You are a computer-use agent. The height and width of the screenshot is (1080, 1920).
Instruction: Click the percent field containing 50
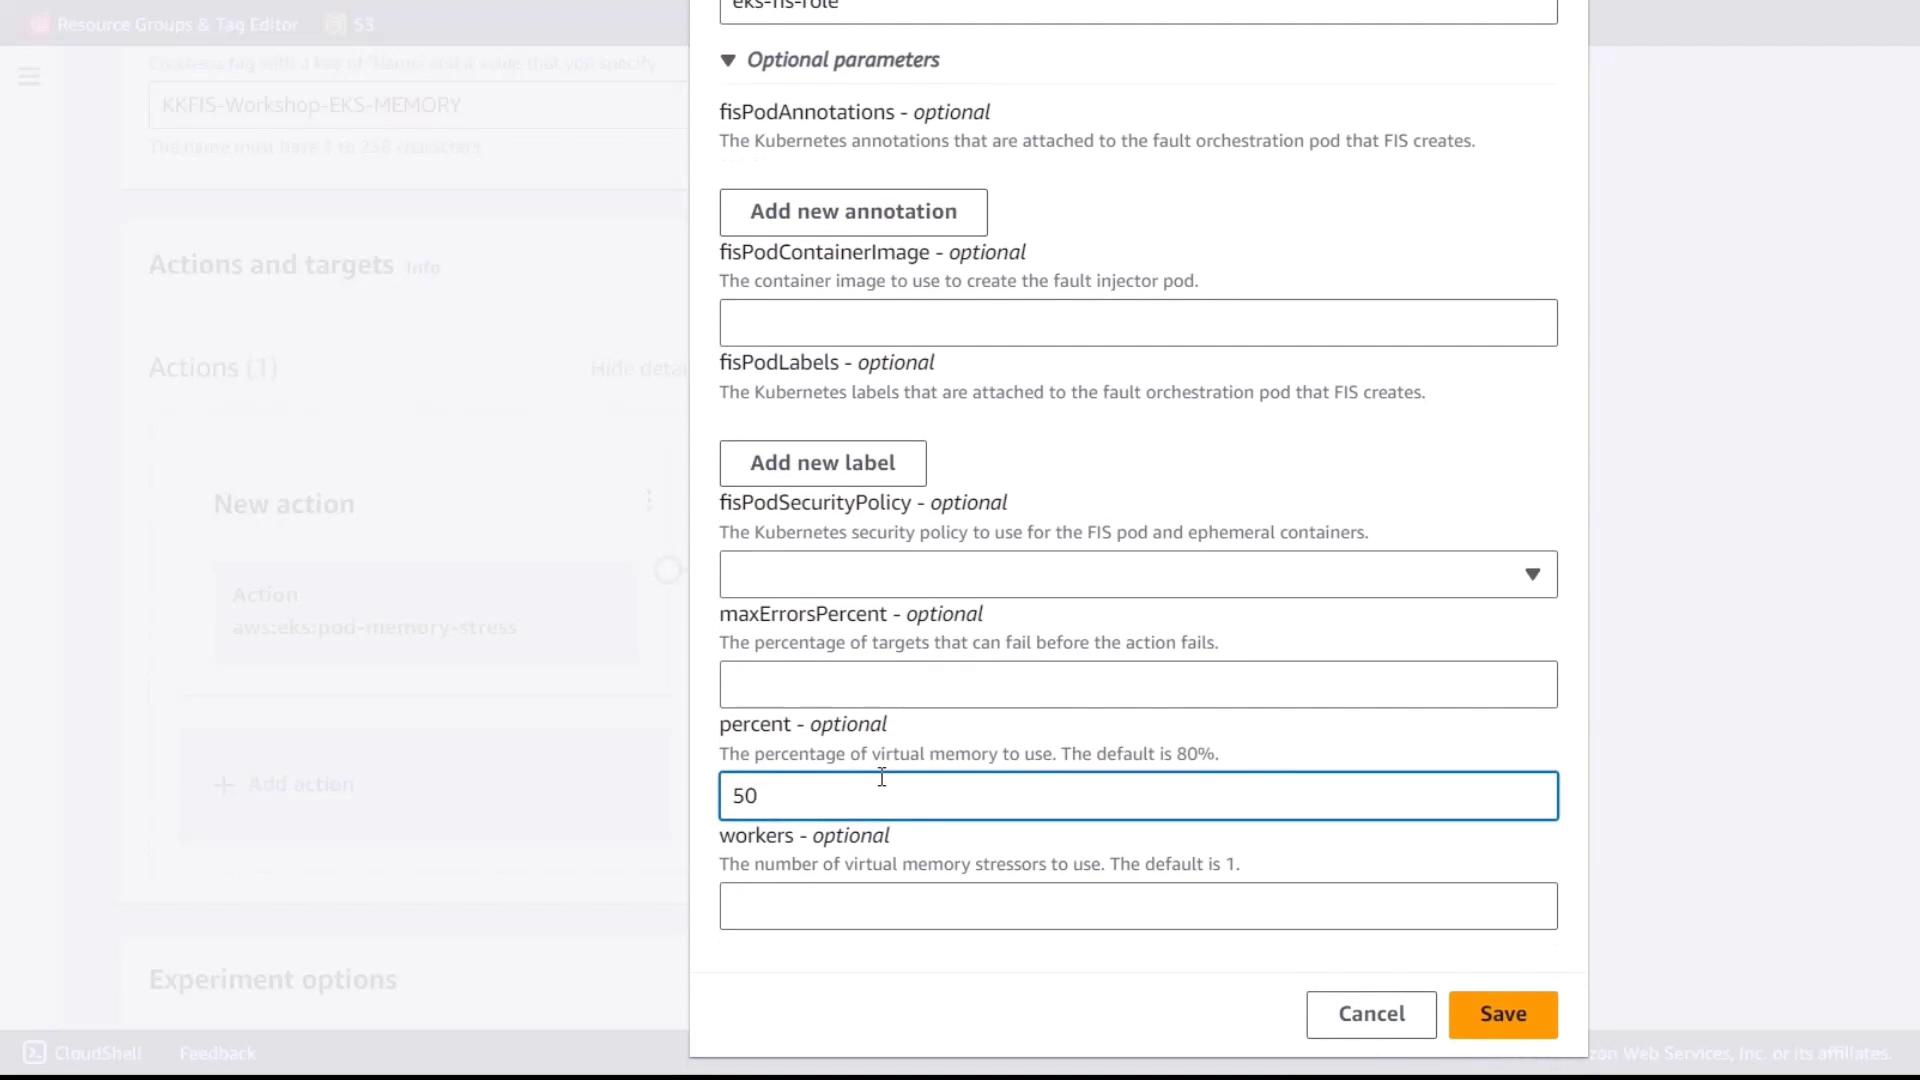point(1138,796)
